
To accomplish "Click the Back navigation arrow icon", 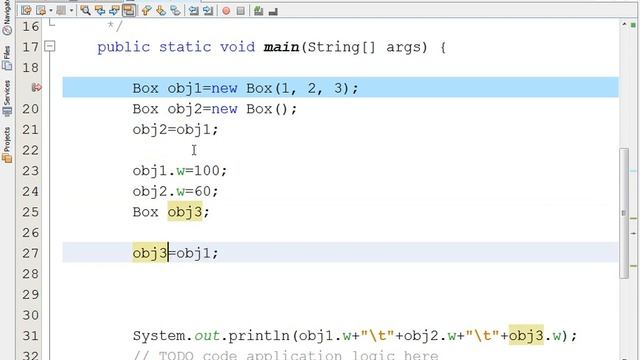I will 41,11.
